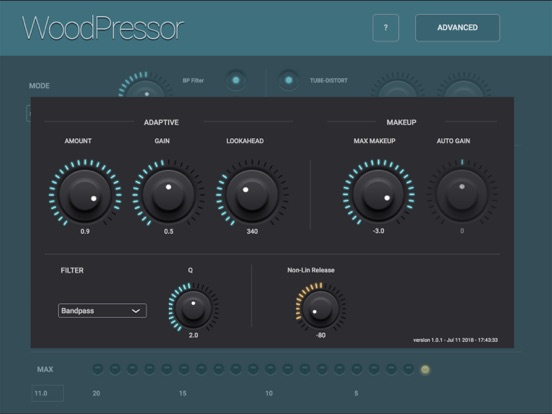Click the Q value 2.0
This screenshot has height=414, width=552.
193,335
